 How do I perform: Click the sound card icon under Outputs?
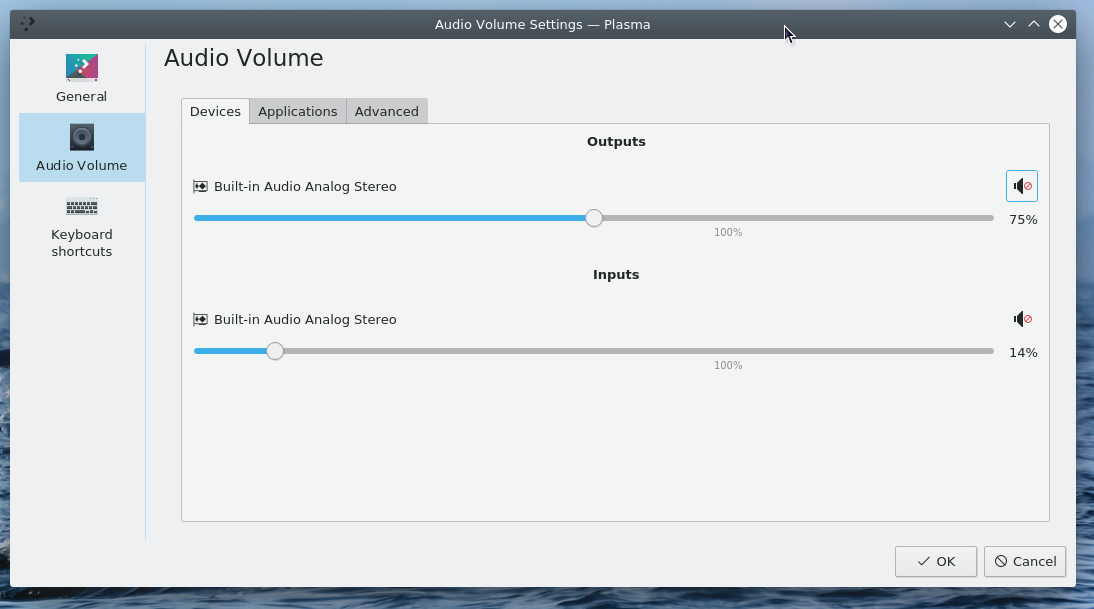coord(200,186)
